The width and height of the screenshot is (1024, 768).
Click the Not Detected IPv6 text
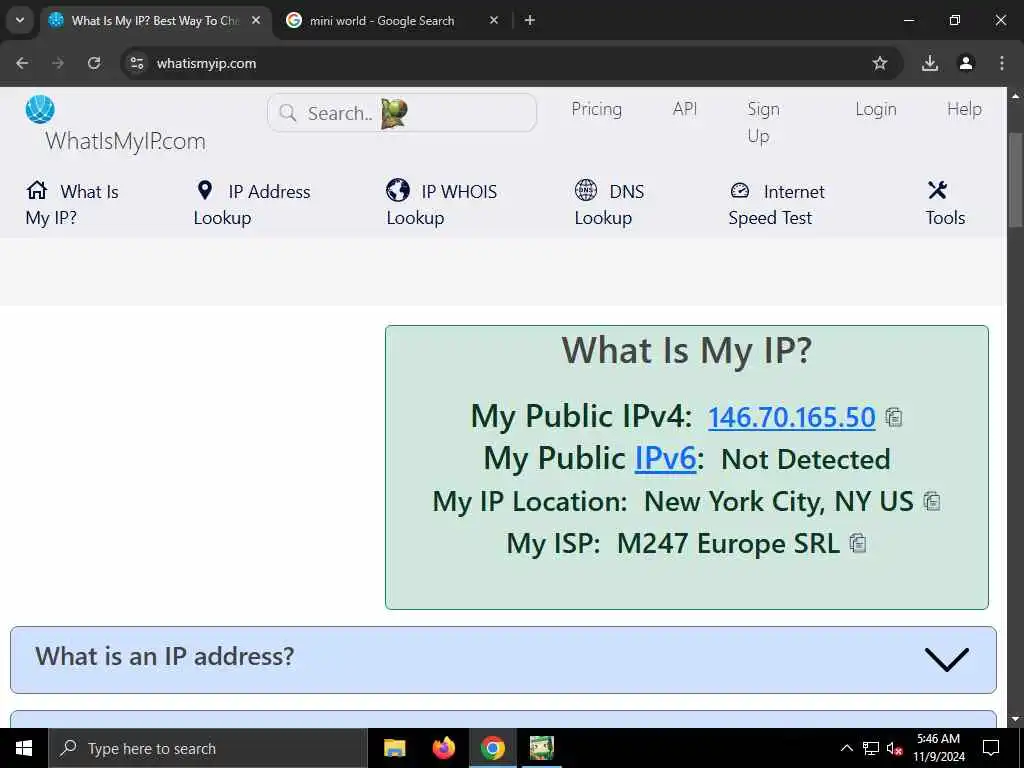click(805, 459)
